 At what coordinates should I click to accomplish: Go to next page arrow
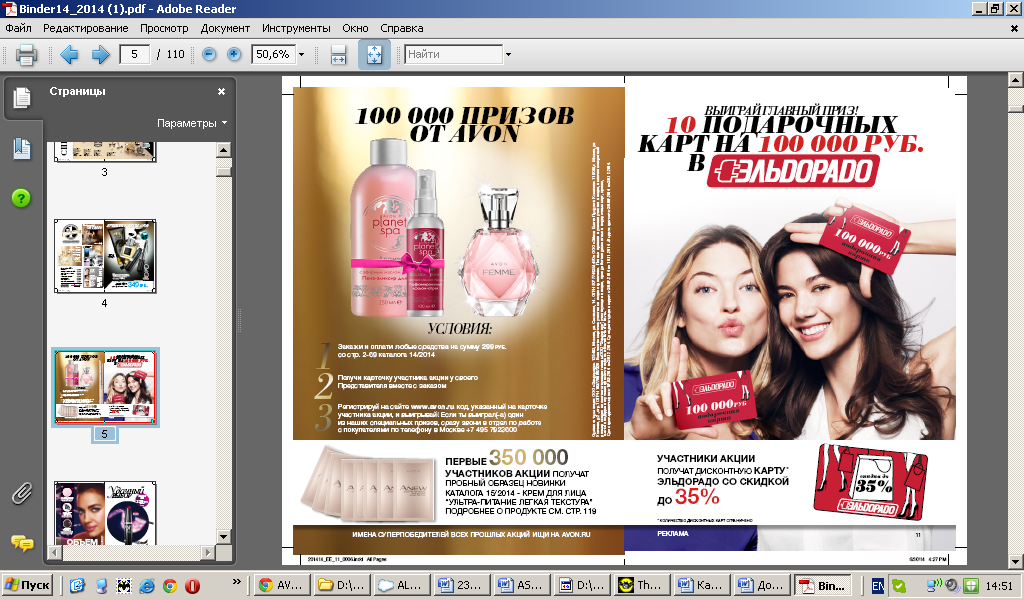pyautogui.click(x=101, y=54)
